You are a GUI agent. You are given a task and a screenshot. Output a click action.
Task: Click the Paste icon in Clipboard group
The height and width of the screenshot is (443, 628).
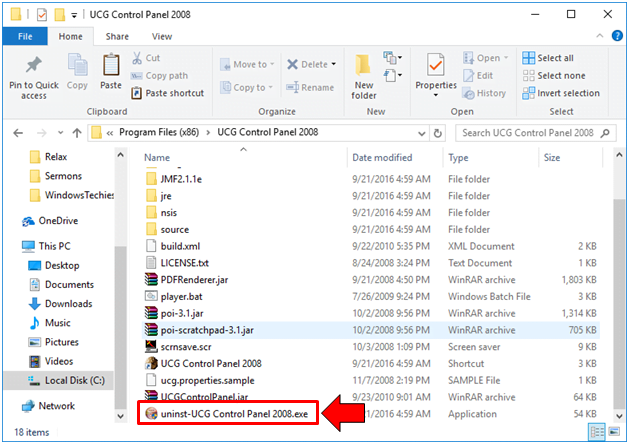click(111, 68)
